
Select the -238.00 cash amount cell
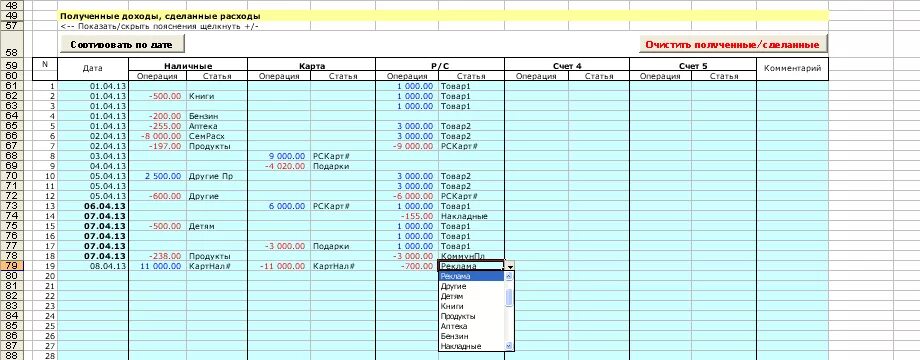[x=157, y=256]
